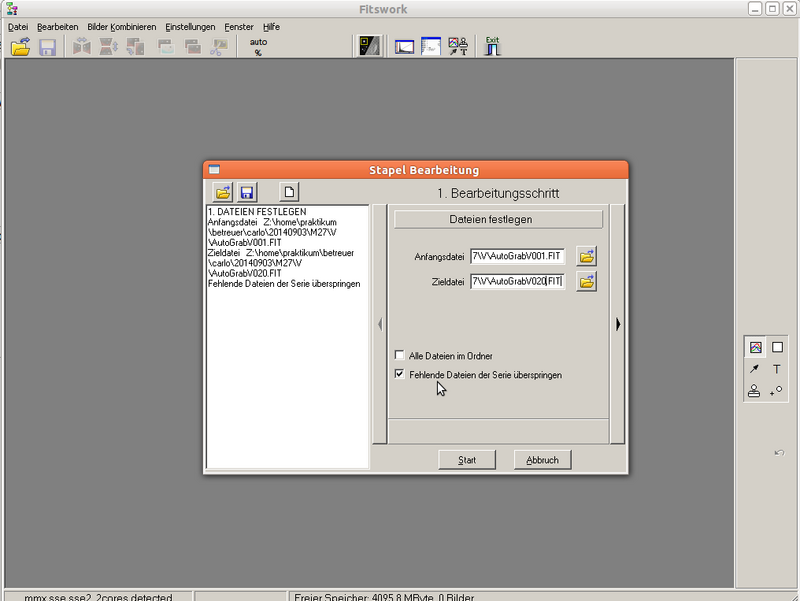Browse for the Zieldatei using its folder button
Image resolution: width=800 pixels, height=601 pixels.
coord(586,282)
